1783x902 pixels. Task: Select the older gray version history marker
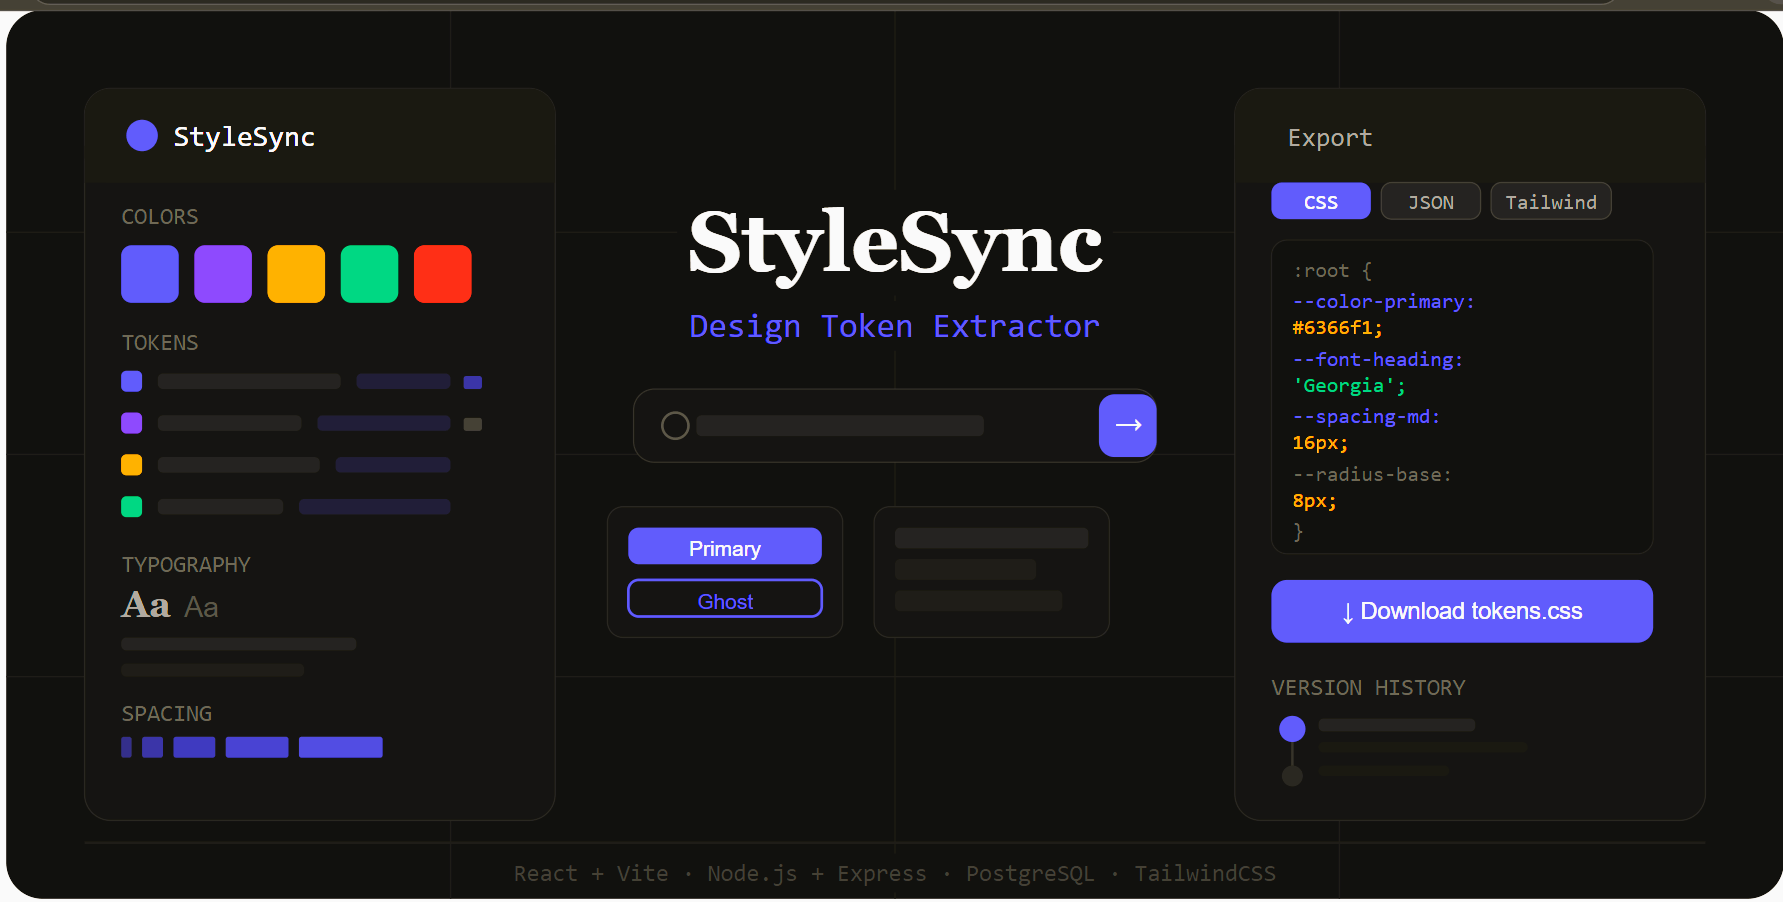pos(1292,776)
